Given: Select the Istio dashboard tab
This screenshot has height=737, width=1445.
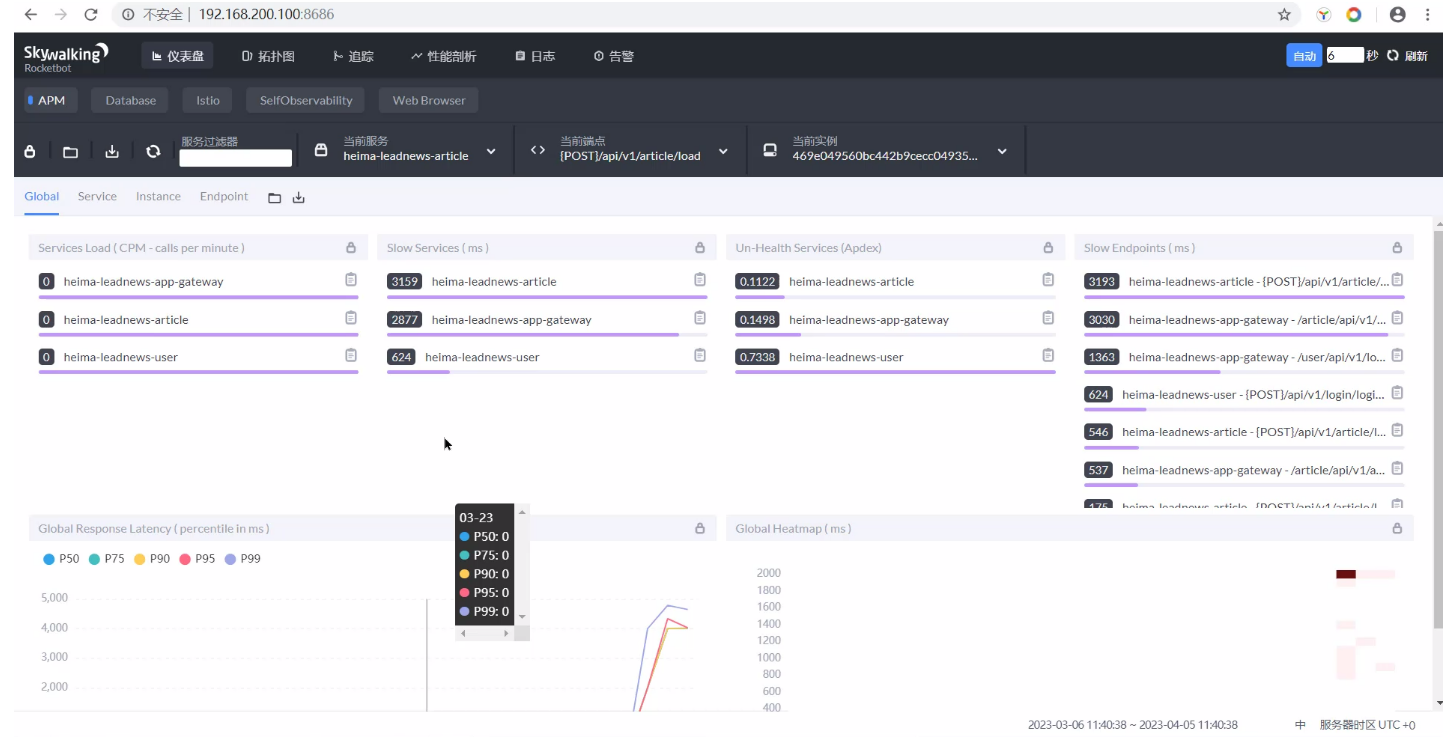Looking at the screenshot, I should click(x=208, y=100).
